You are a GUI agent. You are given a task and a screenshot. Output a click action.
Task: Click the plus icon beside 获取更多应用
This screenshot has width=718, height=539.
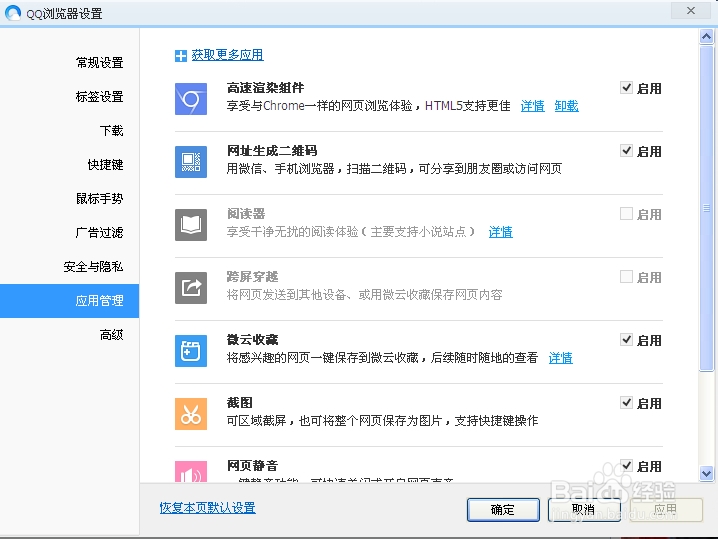(181, 56)
